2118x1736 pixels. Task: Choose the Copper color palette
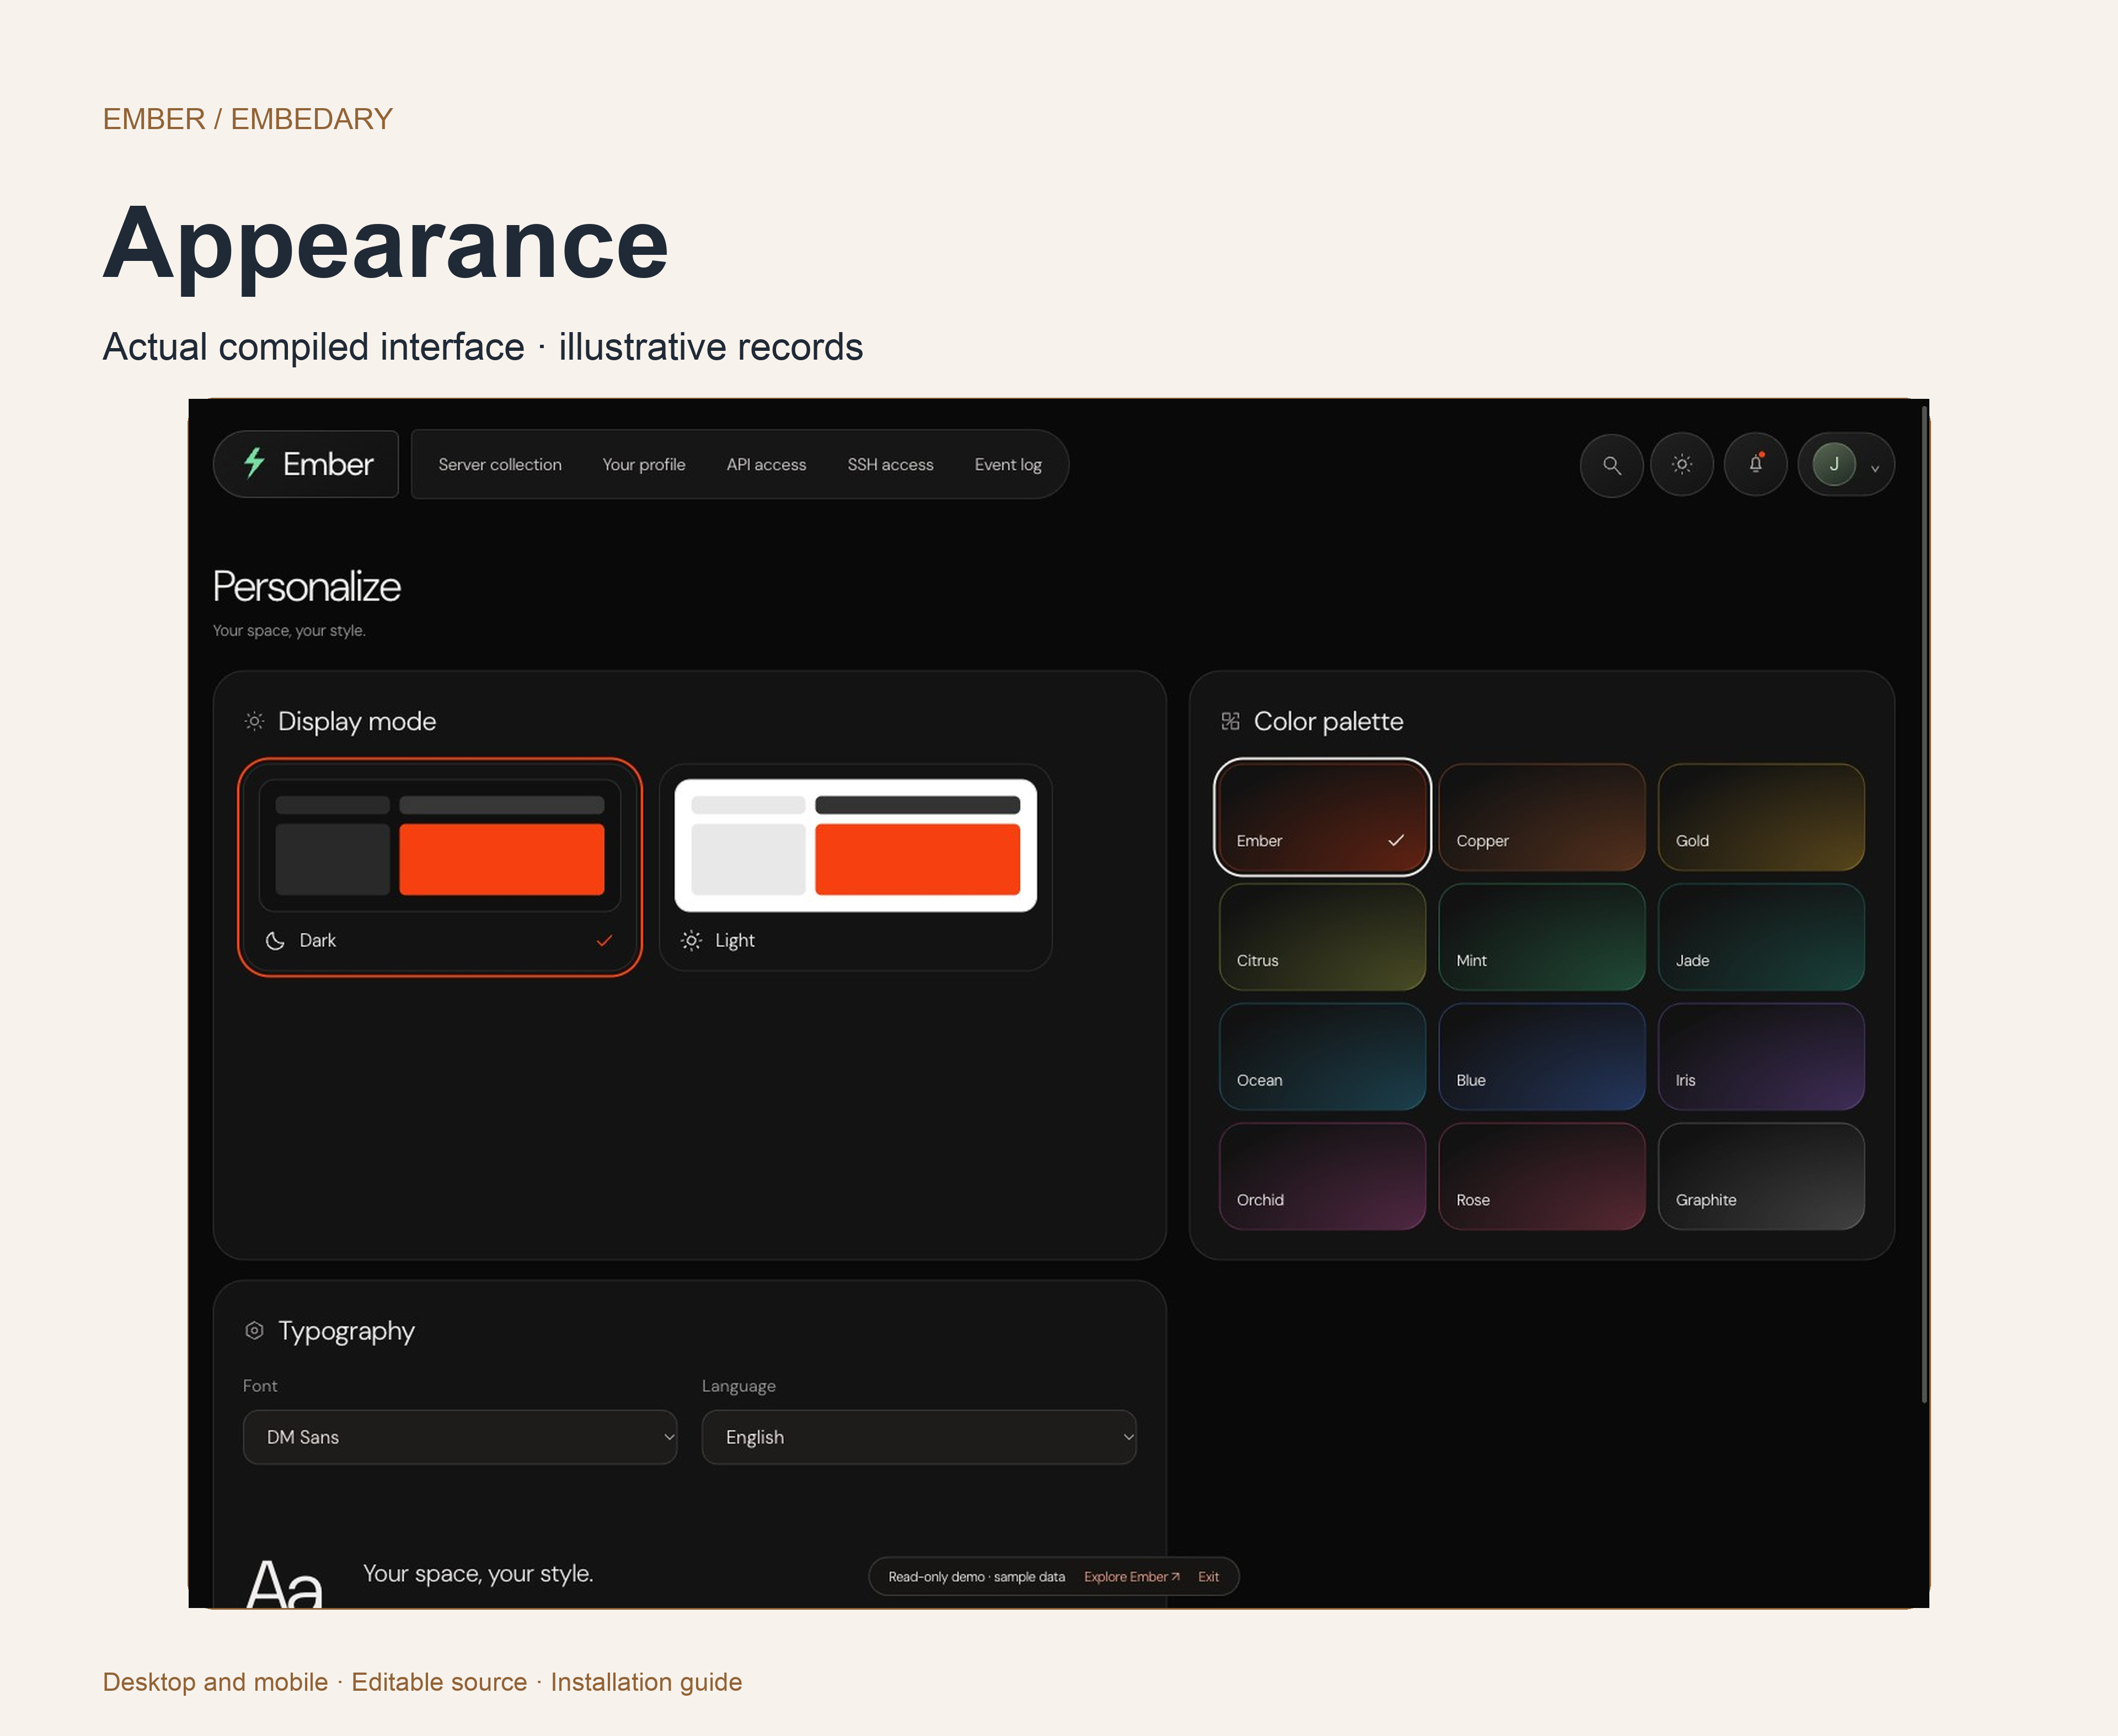tap(1542, 817)
